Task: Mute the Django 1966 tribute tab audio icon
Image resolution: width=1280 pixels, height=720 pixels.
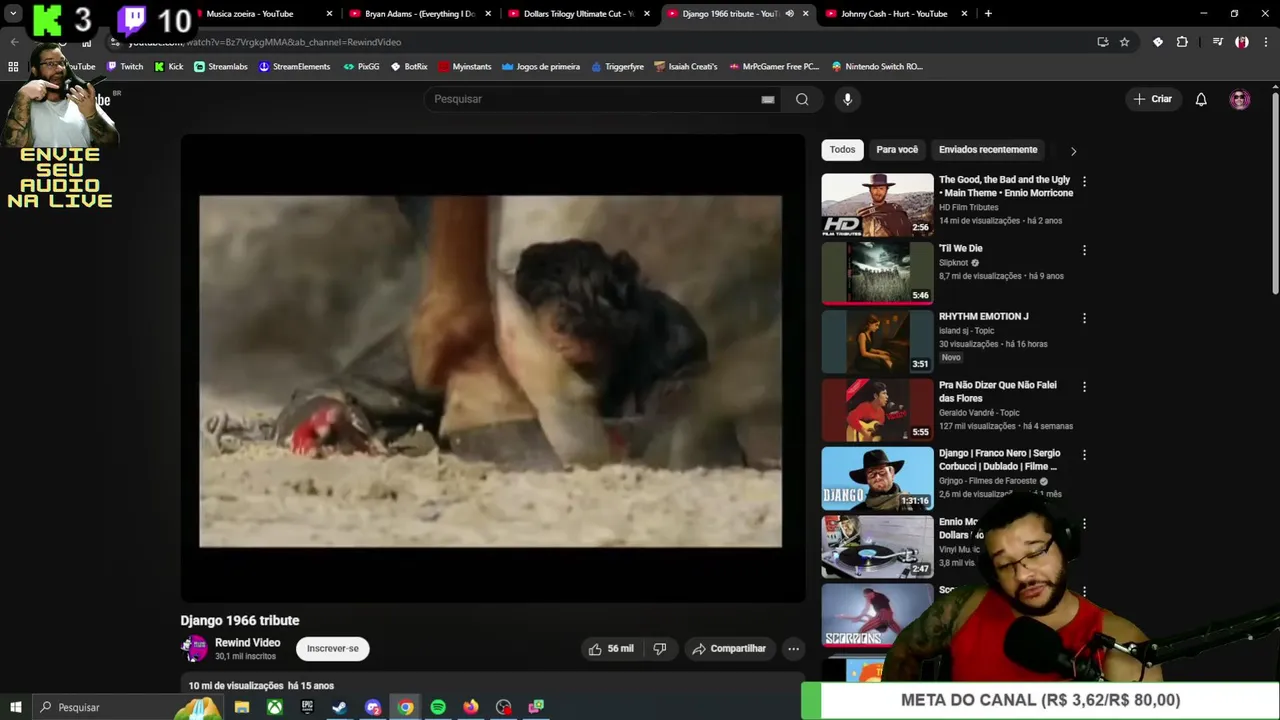Action: point(789,14)
